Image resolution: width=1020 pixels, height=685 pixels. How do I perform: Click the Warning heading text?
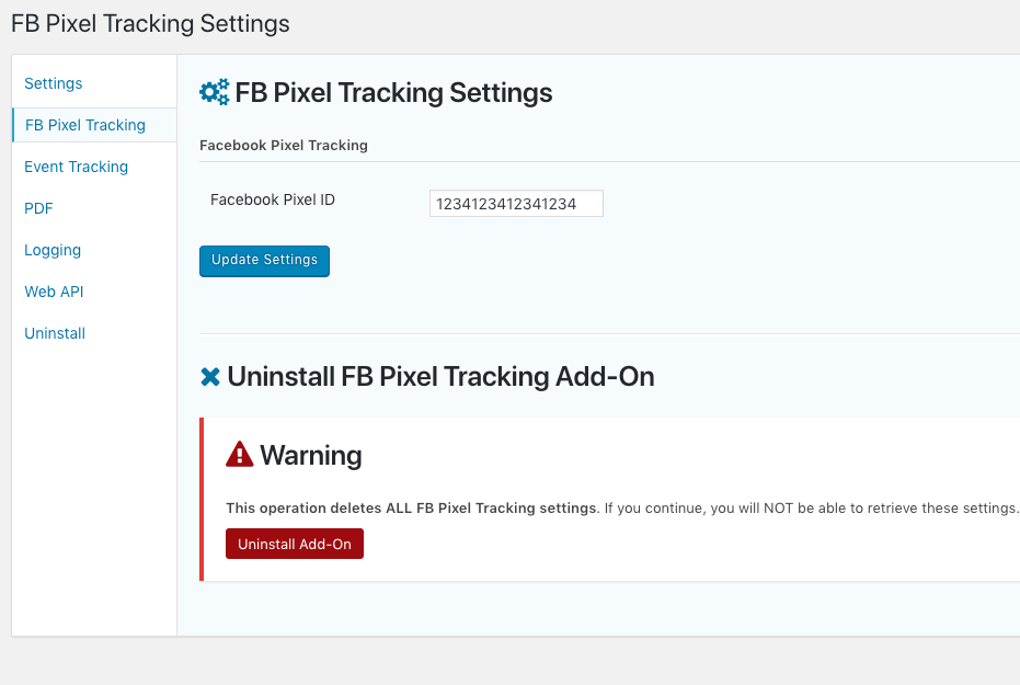point(310,455)
